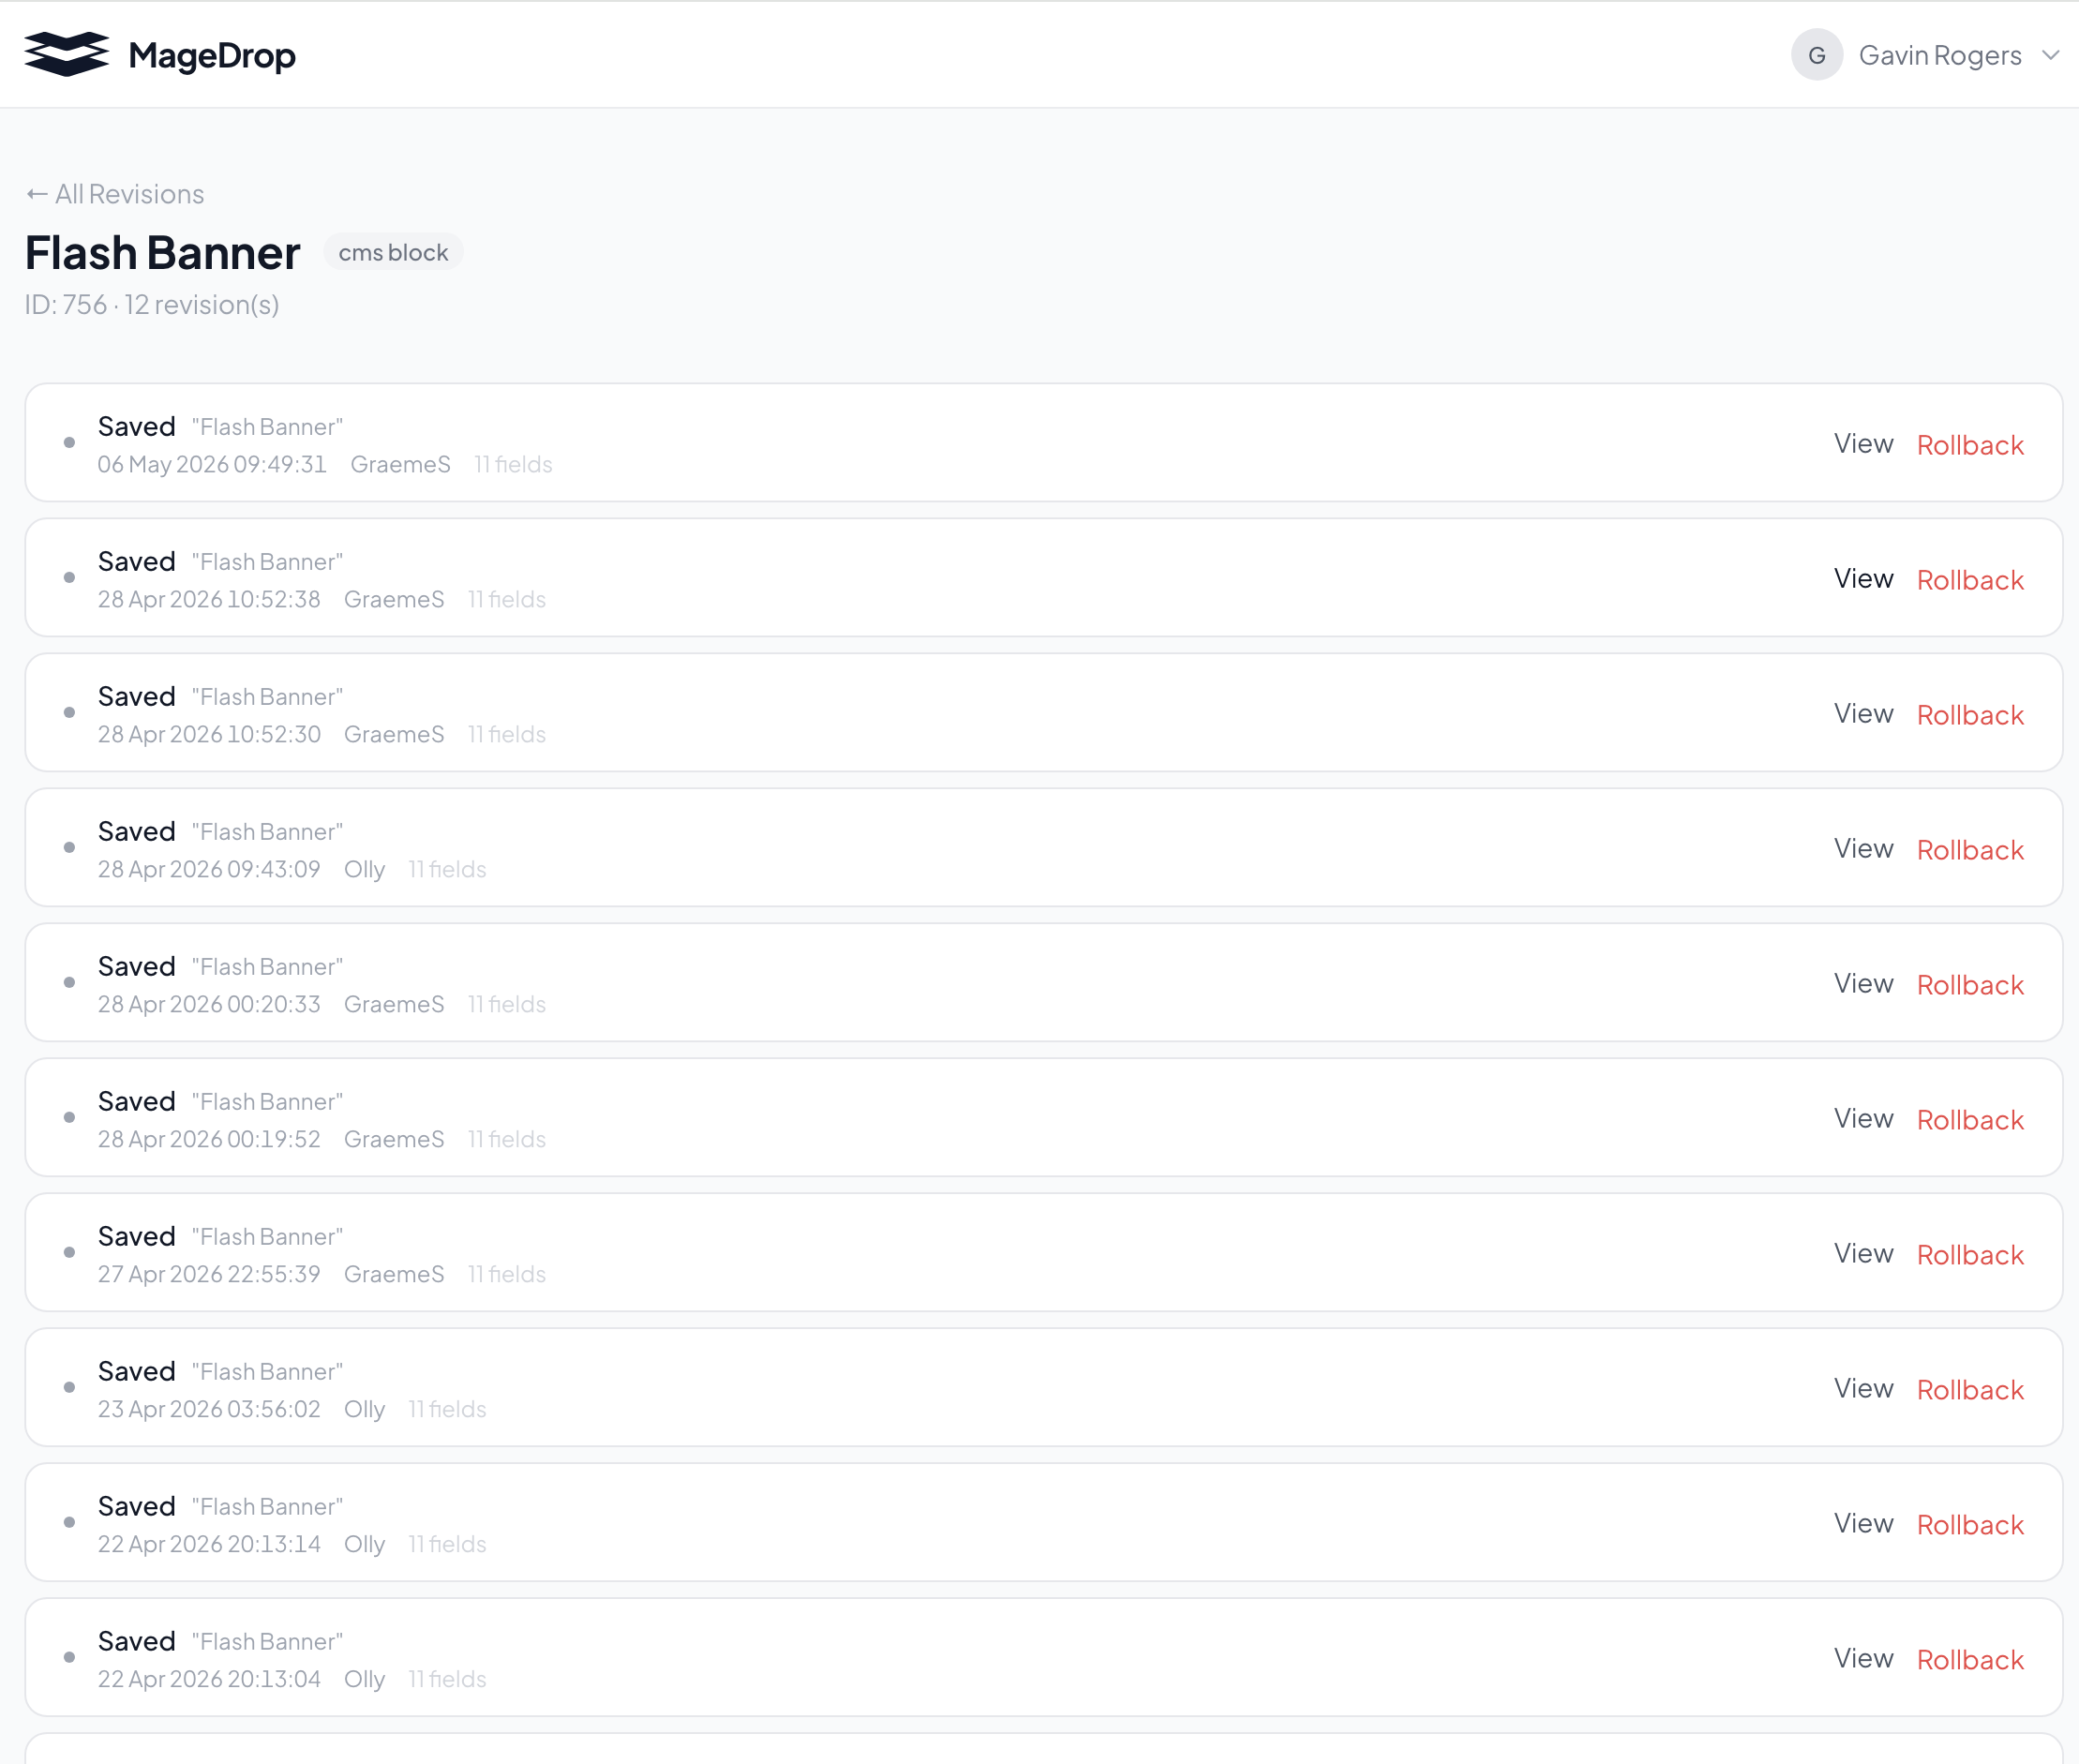2079x1764 pixels.
Task: Click the Saved label on the 06 May revision
Action: point(137,427)
